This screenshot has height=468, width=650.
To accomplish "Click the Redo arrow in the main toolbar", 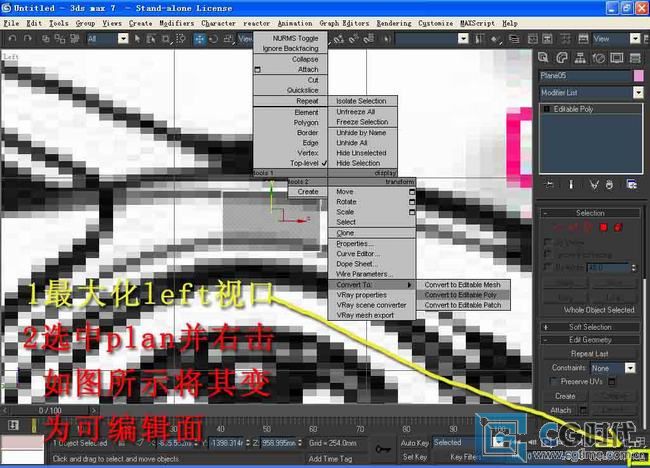I will point(28,39).
